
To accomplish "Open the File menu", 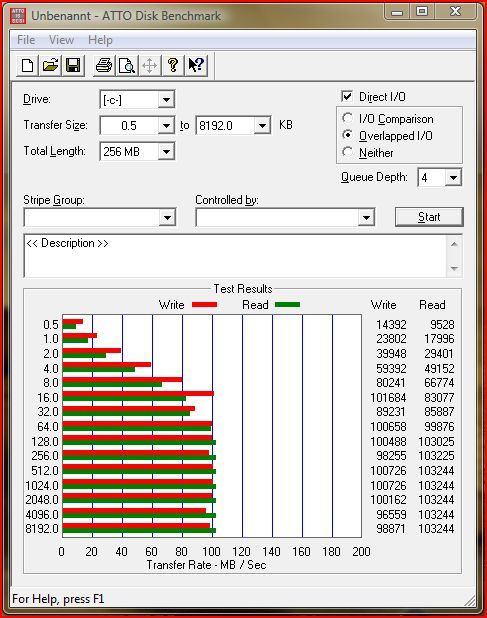I will click(26, 40).
